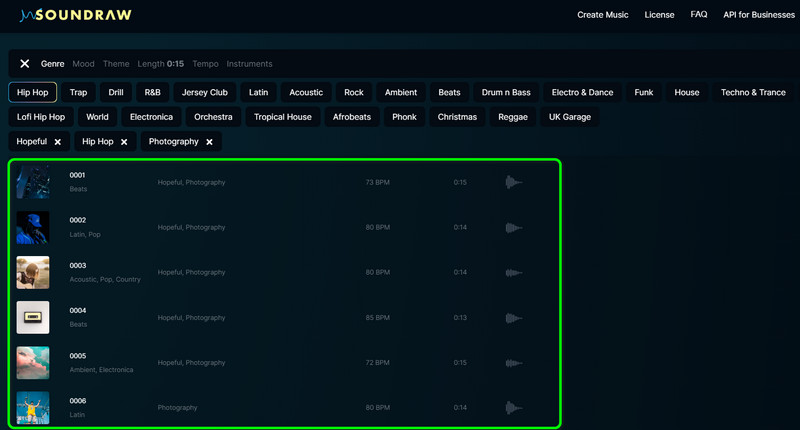Open the Length 0:15 filter
Image resolution: width=800 pixels, height=430 pixels.
pyautogui.click(x=160, y=64)
